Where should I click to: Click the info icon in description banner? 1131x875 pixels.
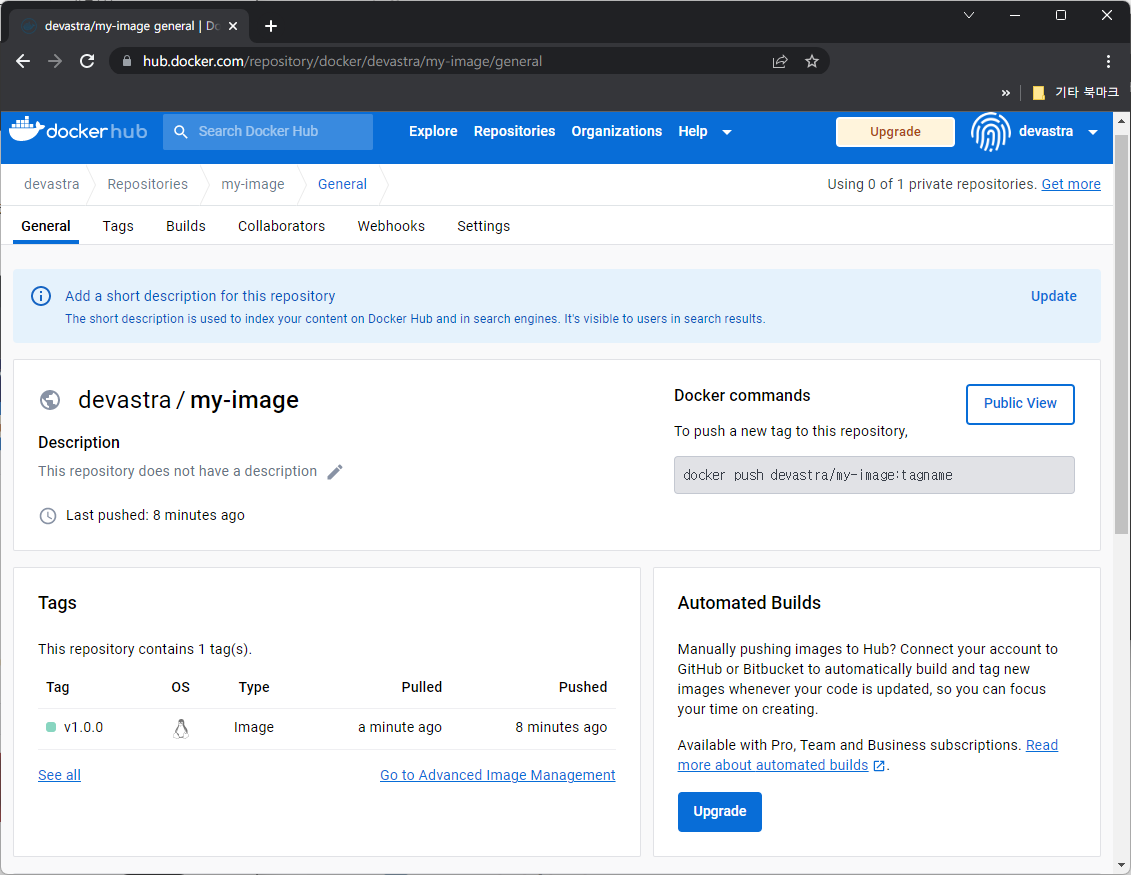(41, 296)
